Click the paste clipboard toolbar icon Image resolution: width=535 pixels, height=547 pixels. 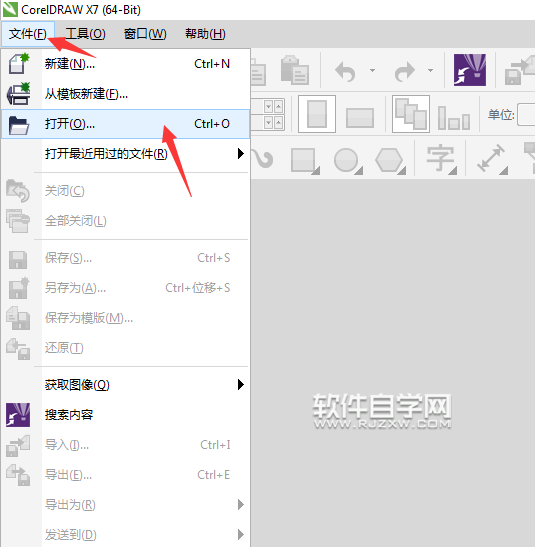click(294, 70)
